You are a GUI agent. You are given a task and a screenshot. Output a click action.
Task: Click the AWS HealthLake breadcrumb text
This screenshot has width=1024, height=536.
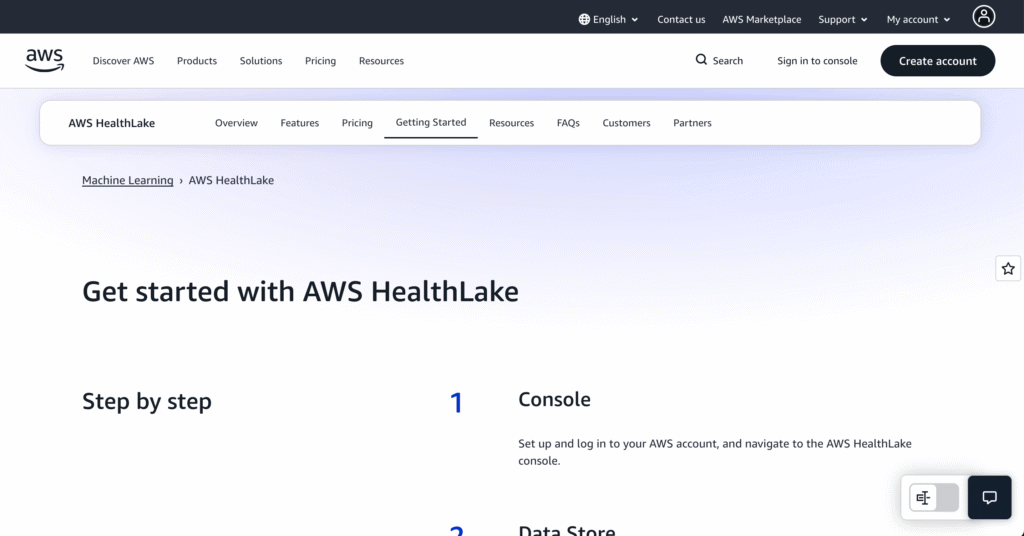pyautogui.click(x=231, y=180)
